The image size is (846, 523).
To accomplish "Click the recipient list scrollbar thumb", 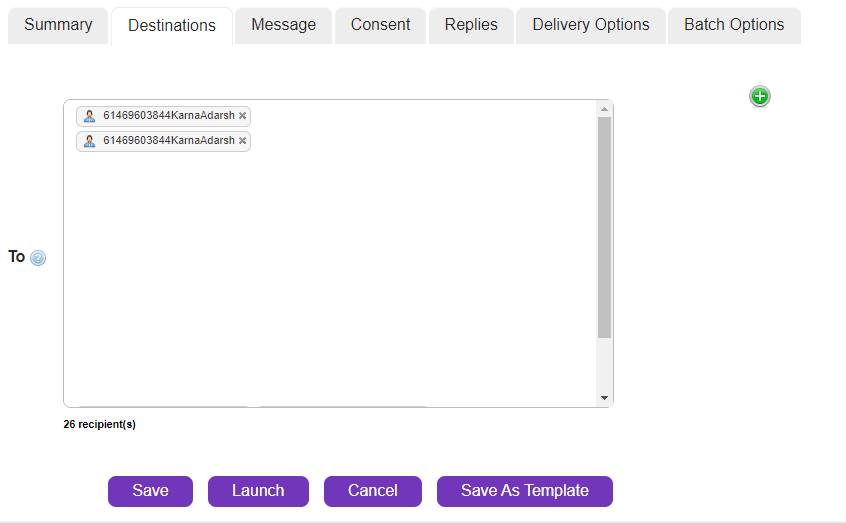I will 604,225.
